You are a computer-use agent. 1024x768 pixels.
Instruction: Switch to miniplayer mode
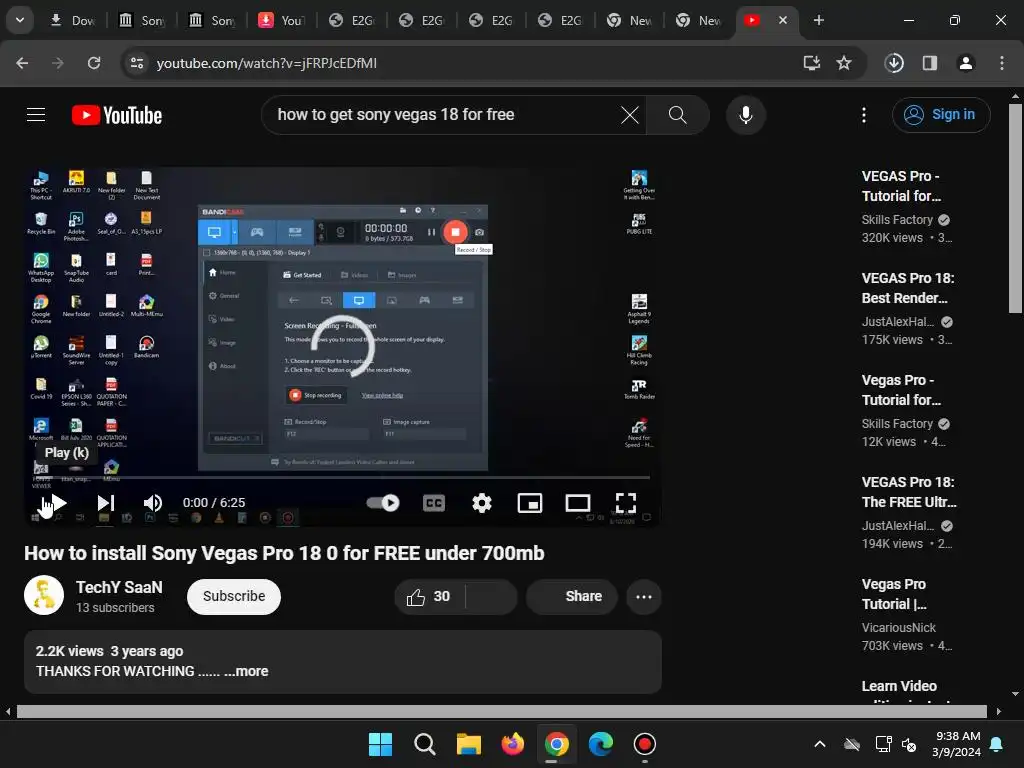[530, 502]
